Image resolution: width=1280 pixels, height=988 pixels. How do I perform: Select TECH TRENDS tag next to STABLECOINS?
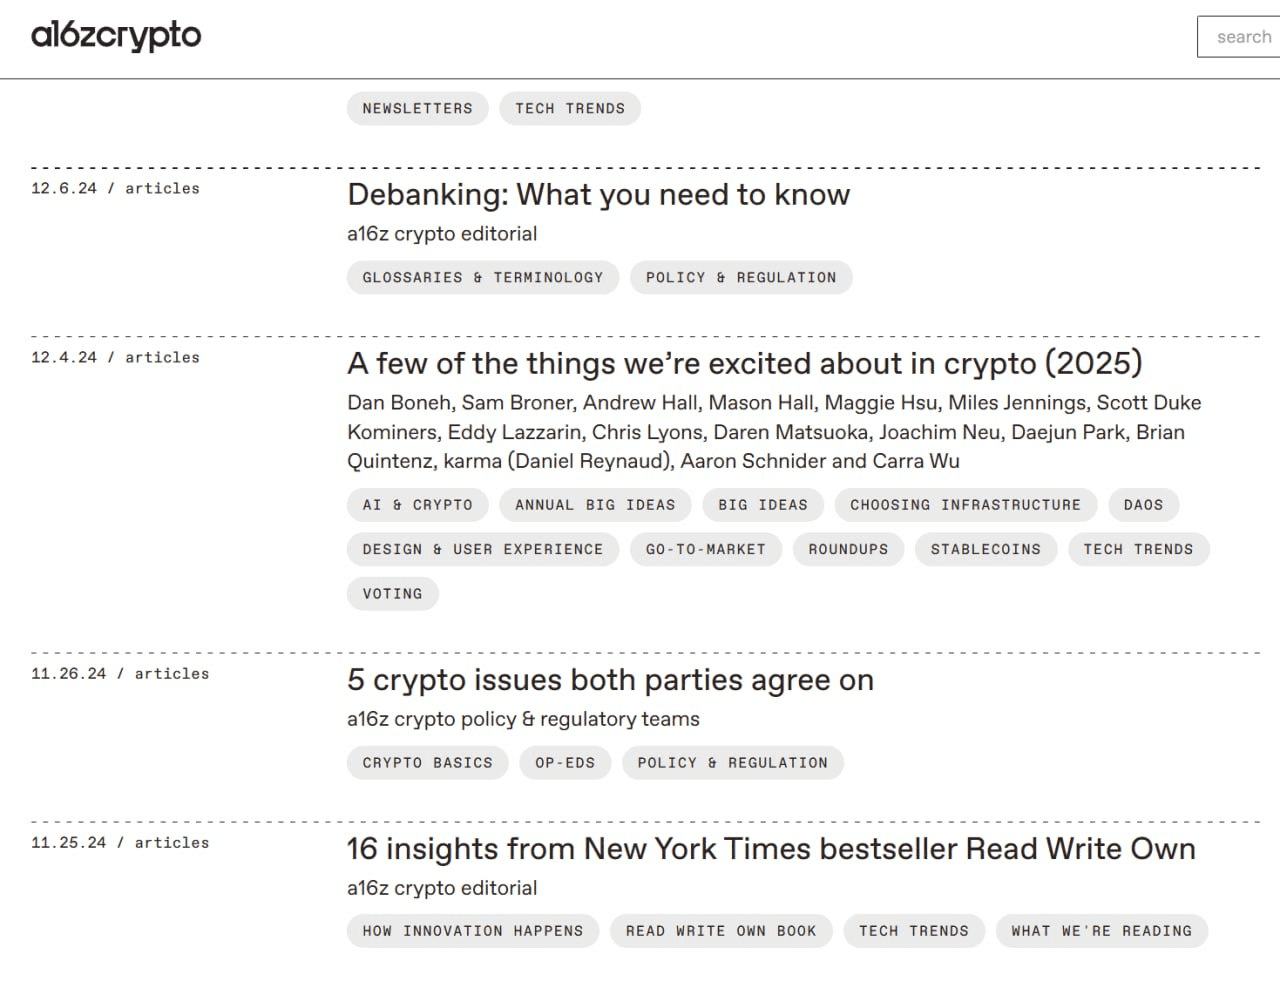click(x=1139, y=549)
